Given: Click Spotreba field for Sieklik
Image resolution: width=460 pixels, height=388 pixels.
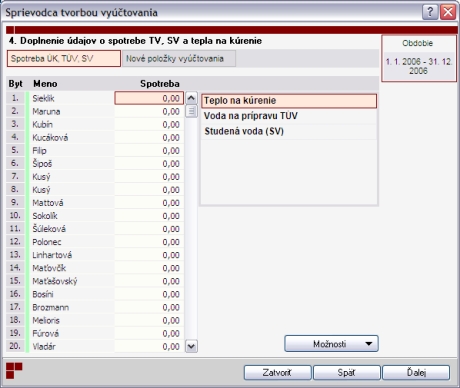Looking at the screenshot, I should click(x=149, y=98).
